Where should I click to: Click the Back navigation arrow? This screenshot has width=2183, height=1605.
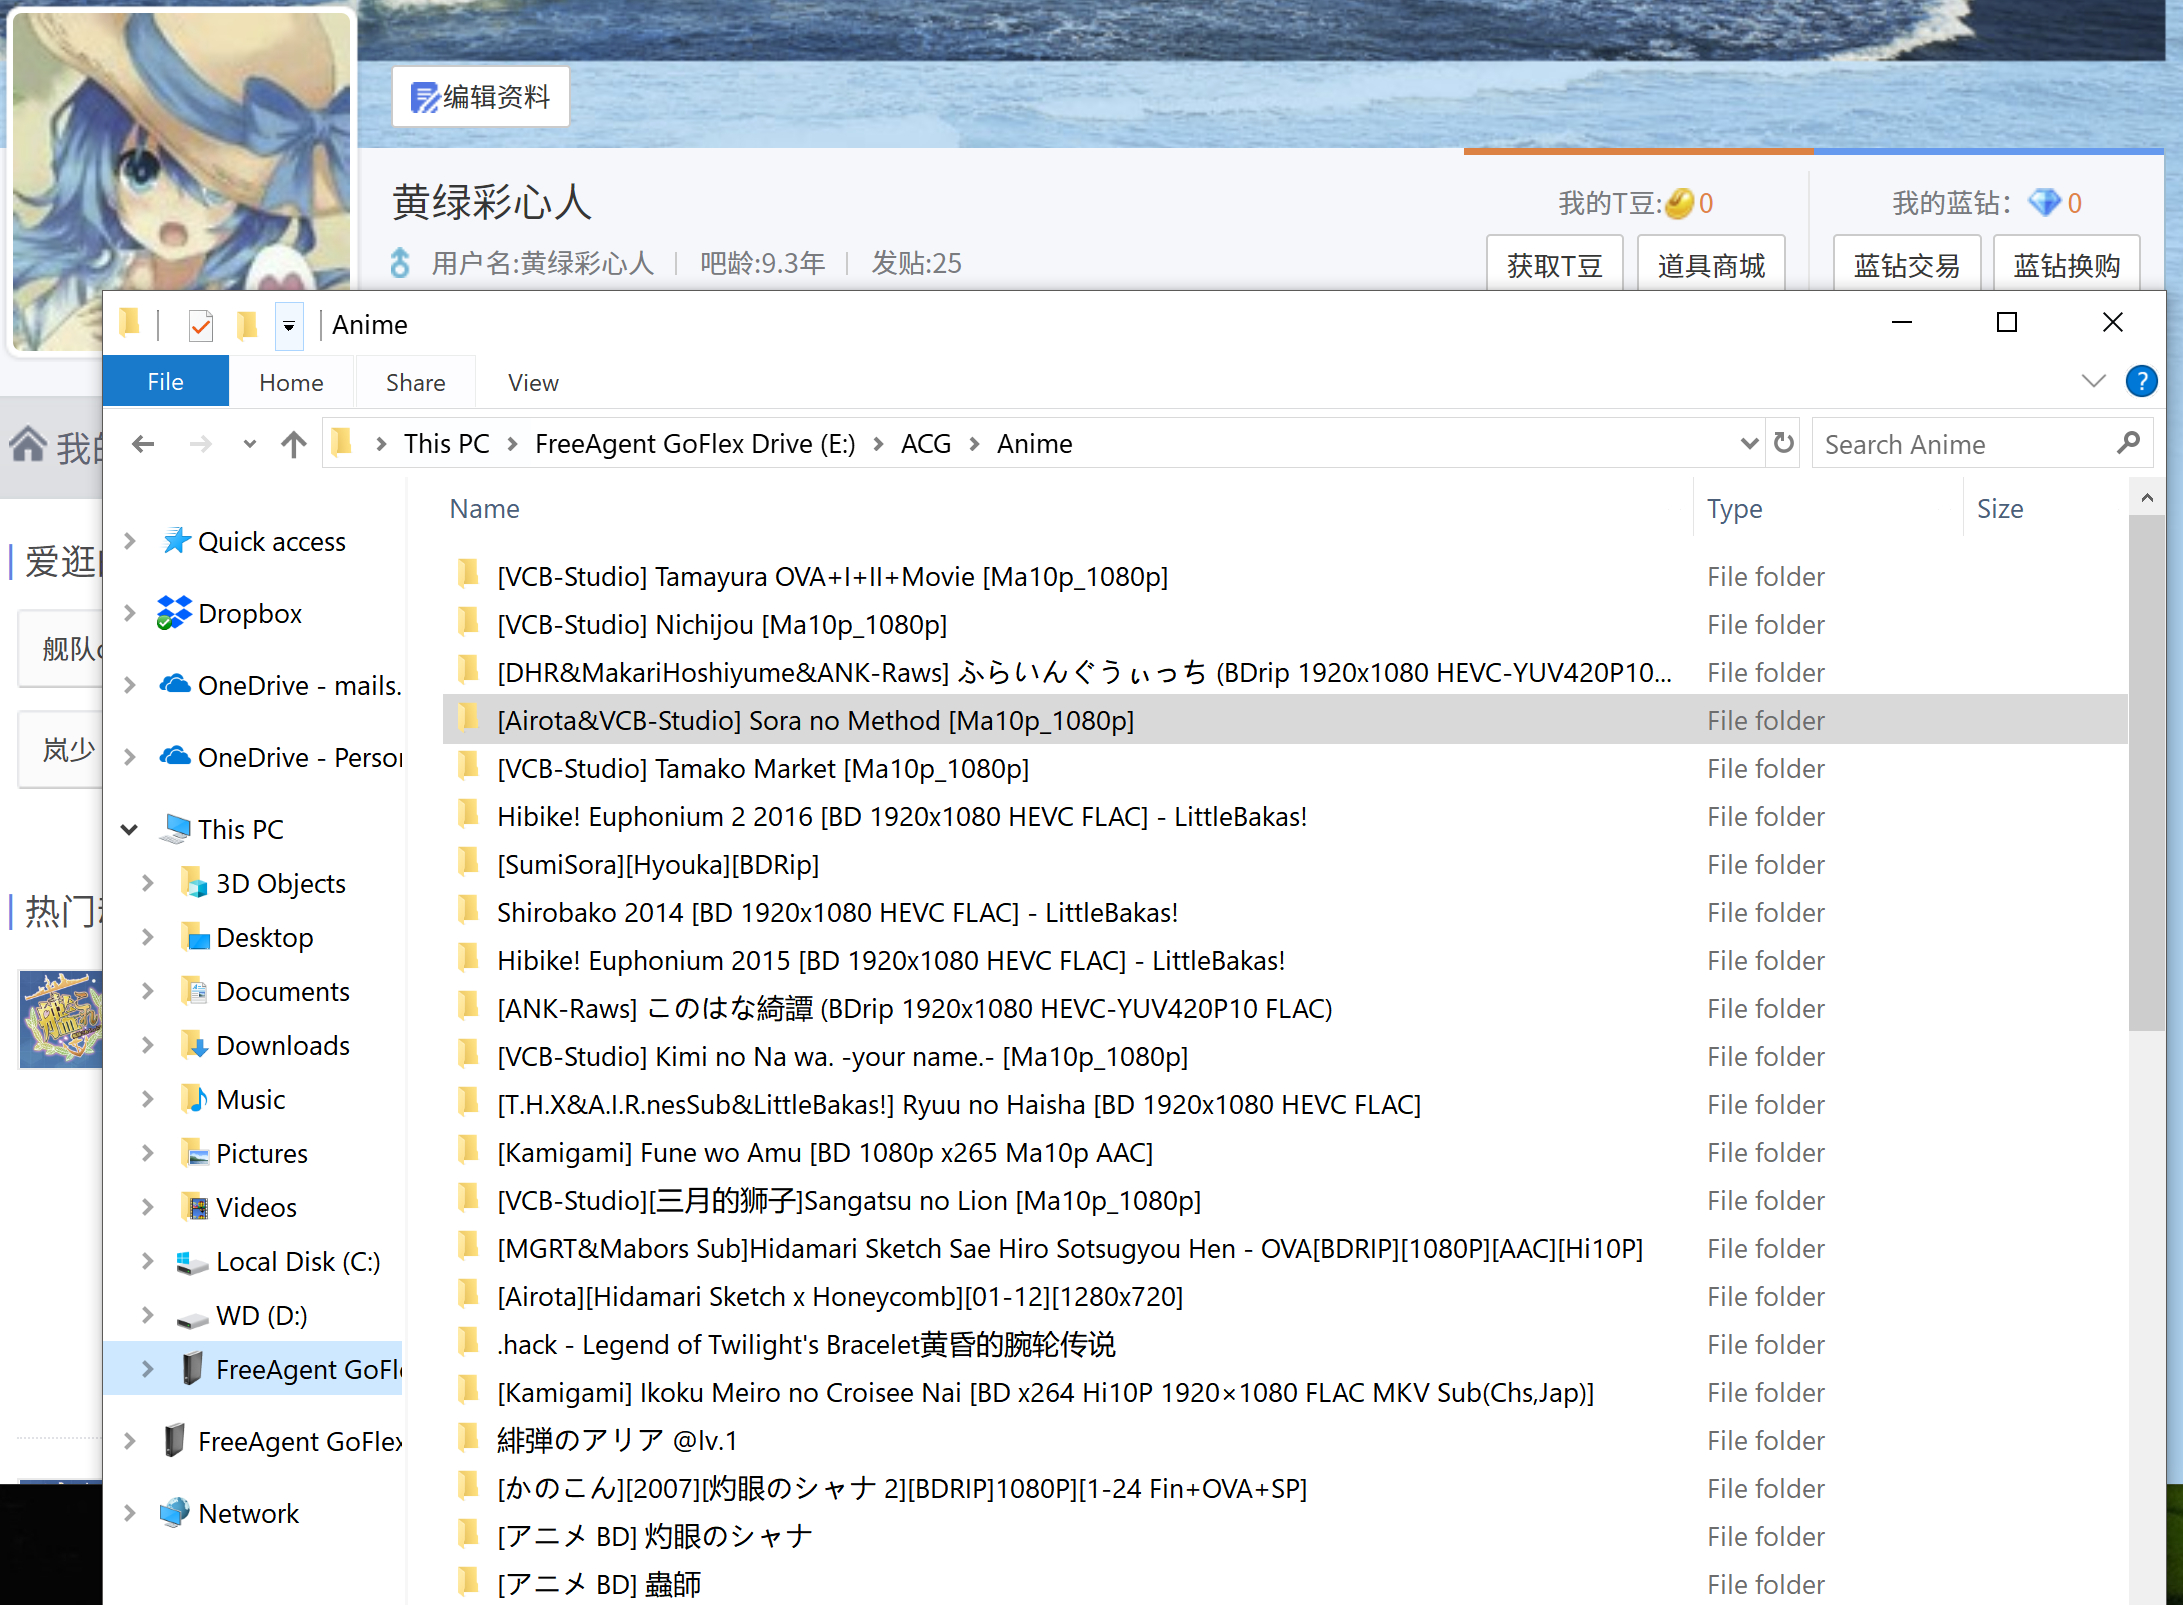pos(143,443)
